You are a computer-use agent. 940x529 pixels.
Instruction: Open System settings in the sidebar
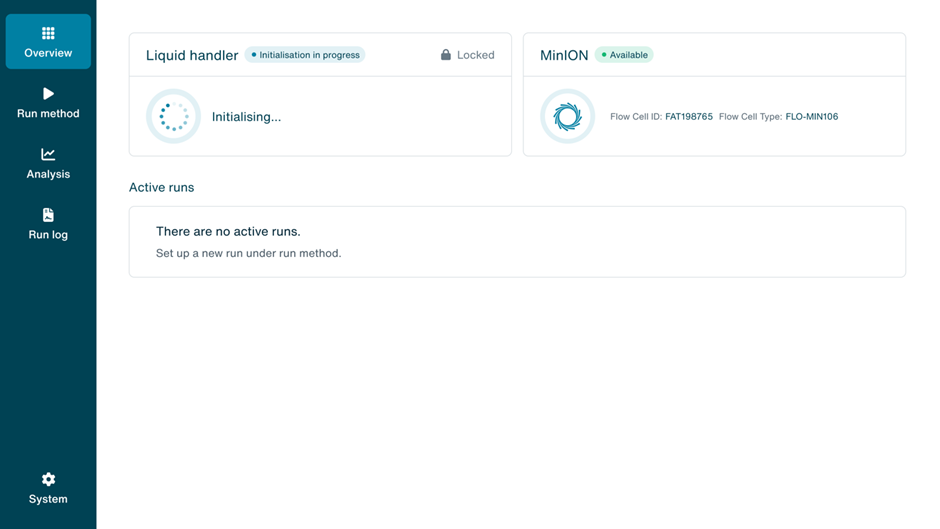(48, 488)
